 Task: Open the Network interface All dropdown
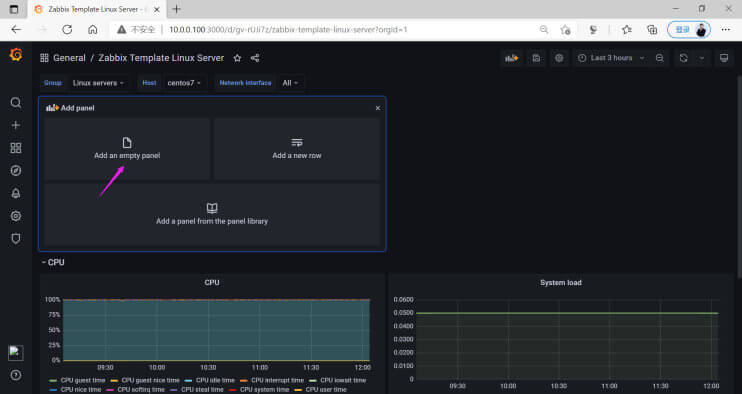pyautogui.click(x=291, y=83)
